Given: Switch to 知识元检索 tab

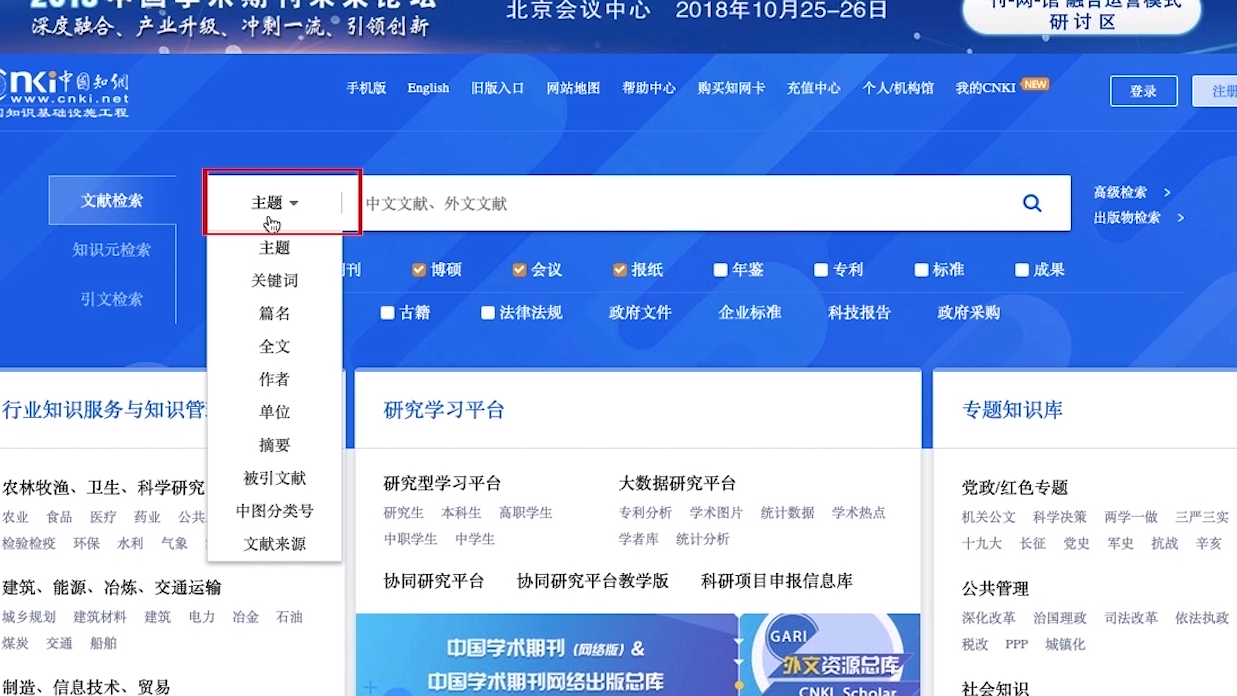Looking at the screenshot, I should (x=112, y=250).
